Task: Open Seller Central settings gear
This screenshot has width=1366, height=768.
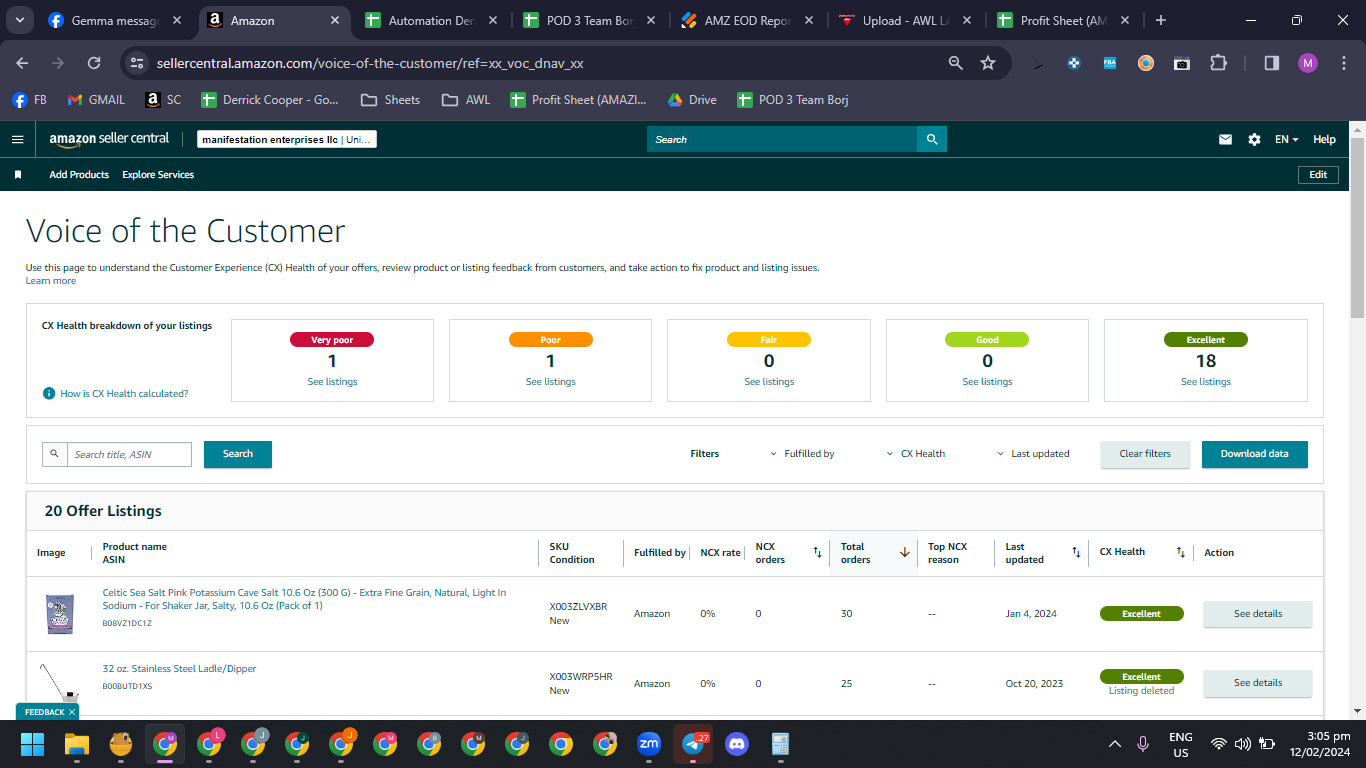Action: 1254,139
